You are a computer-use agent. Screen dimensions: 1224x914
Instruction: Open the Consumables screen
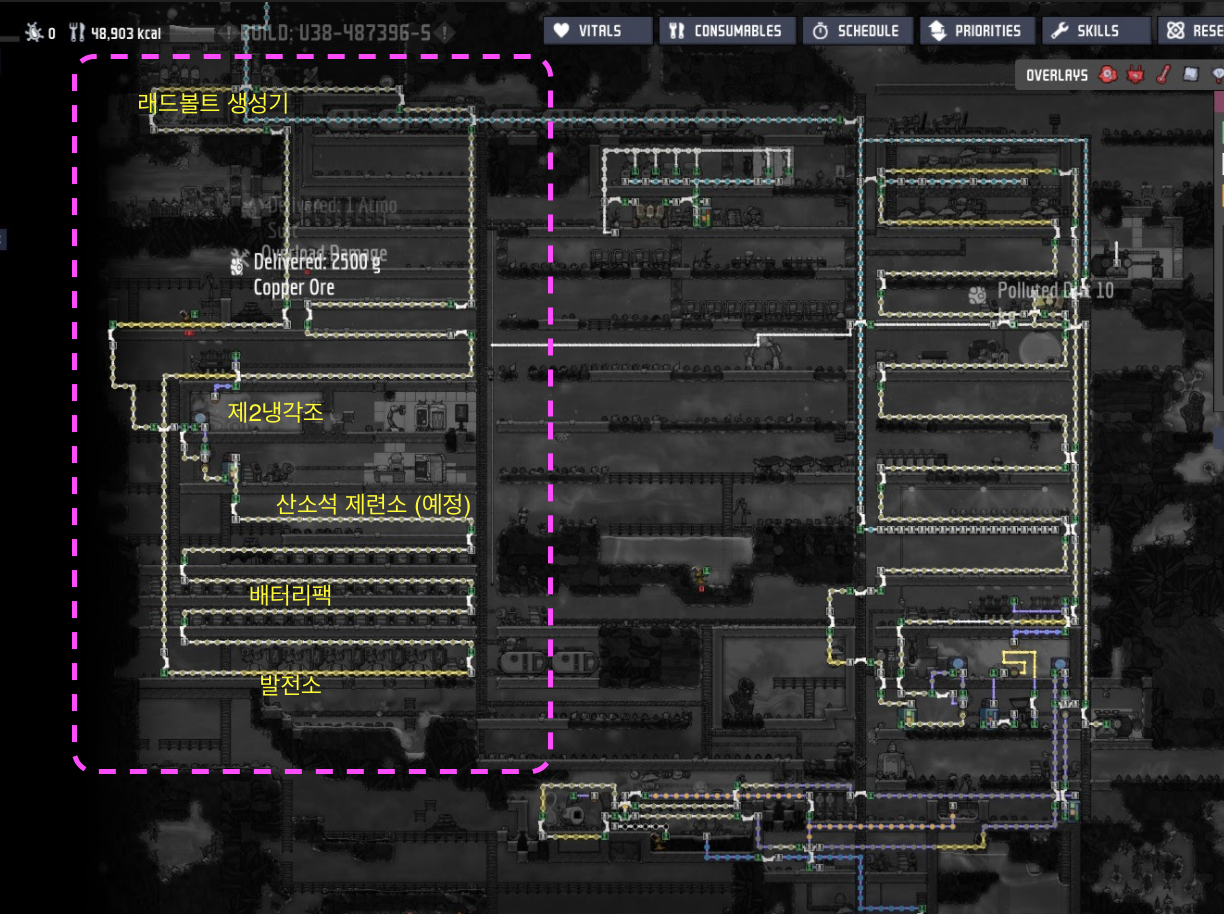point(727,31)
